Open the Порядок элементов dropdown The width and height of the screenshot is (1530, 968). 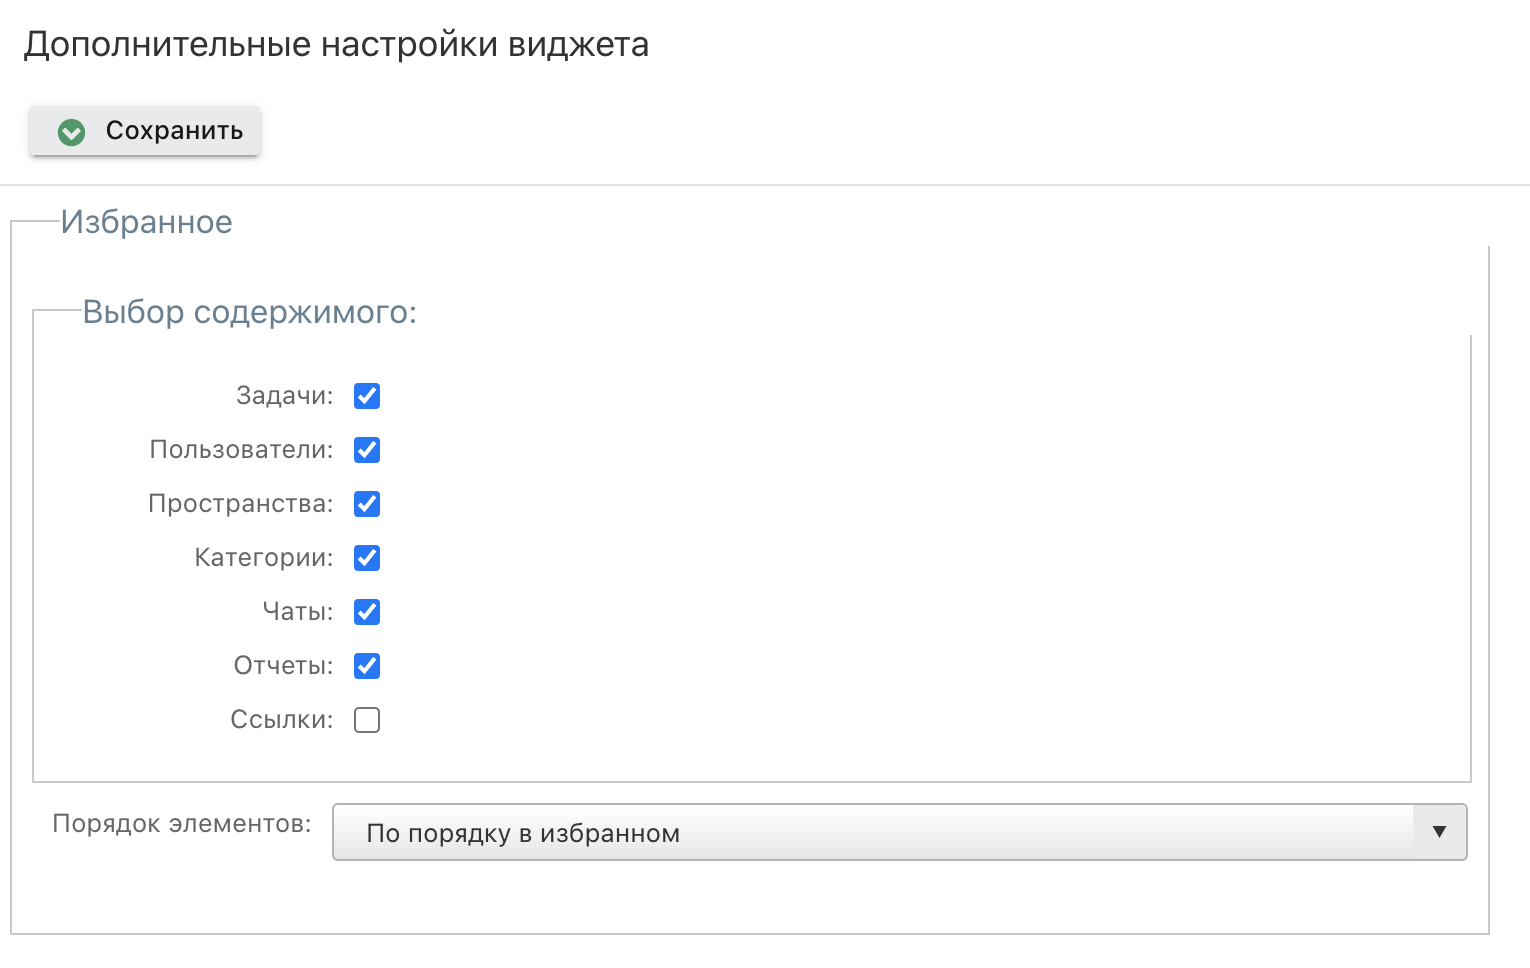(x=899, y=832)
